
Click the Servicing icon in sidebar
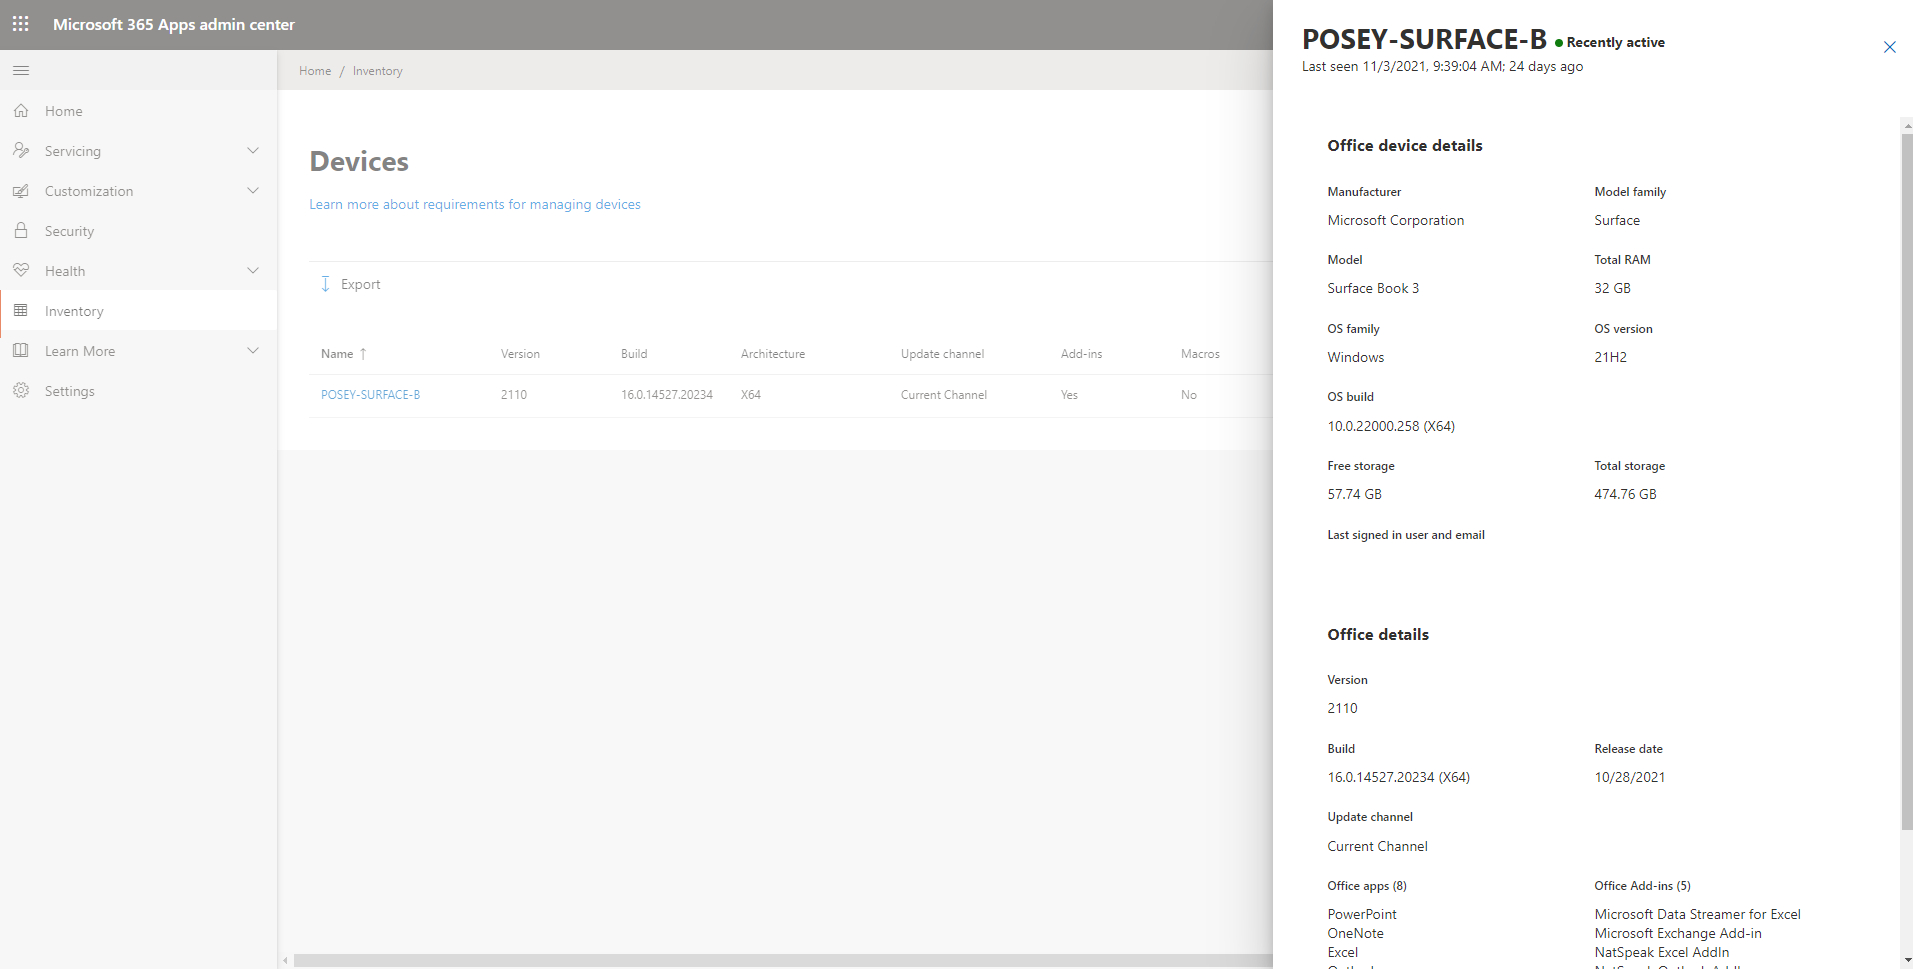21,151
